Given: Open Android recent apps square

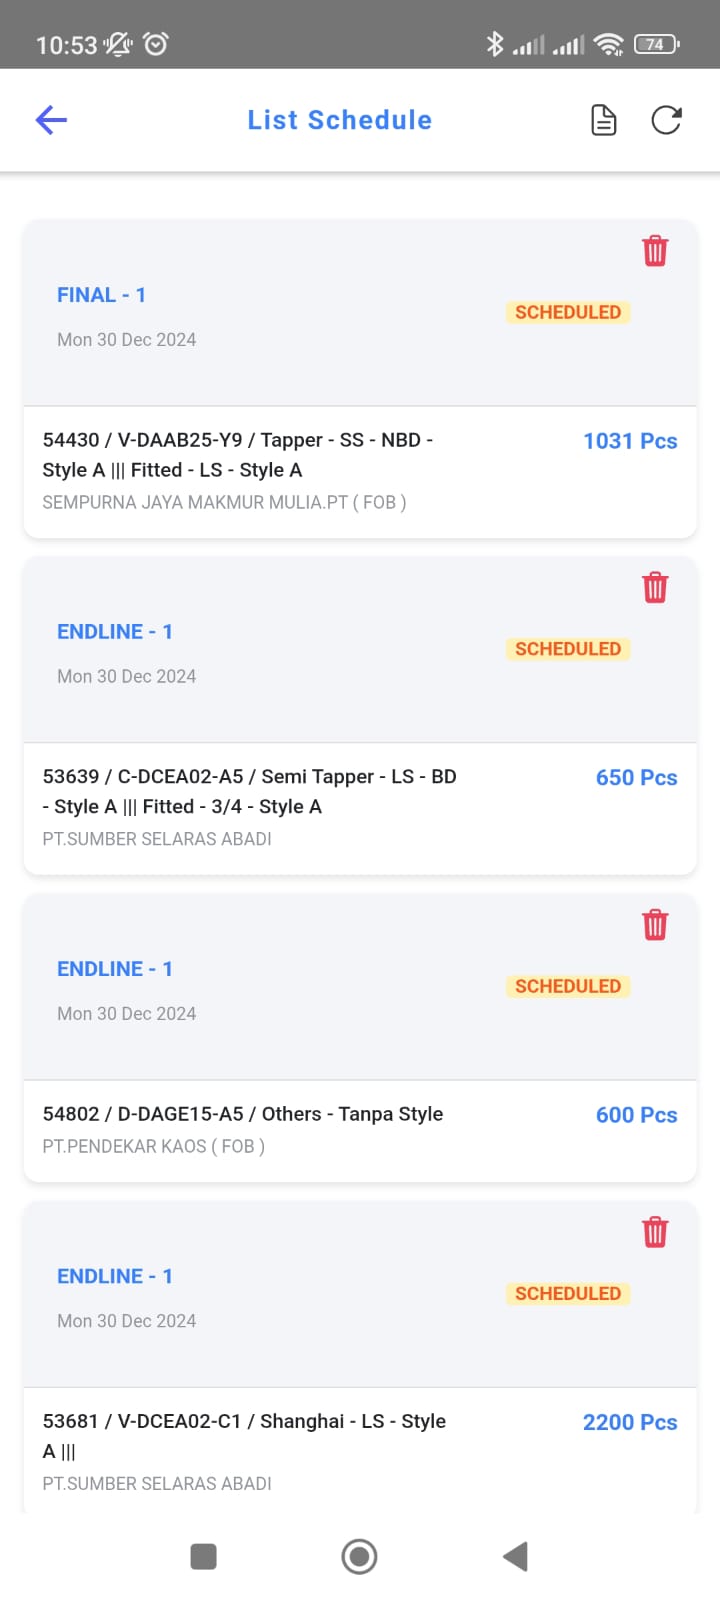Looking at the screenshot, I should click(203, 1556).
